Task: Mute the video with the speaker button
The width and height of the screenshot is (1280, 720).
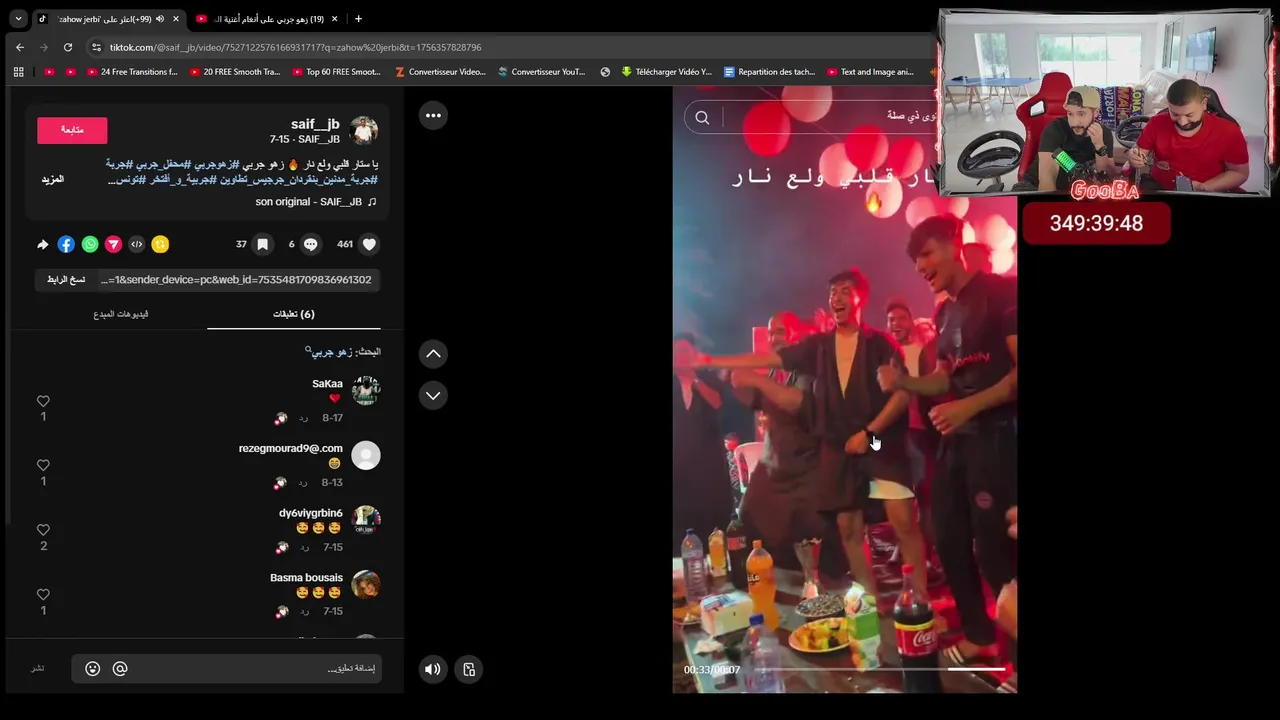Action: (432, 669)
